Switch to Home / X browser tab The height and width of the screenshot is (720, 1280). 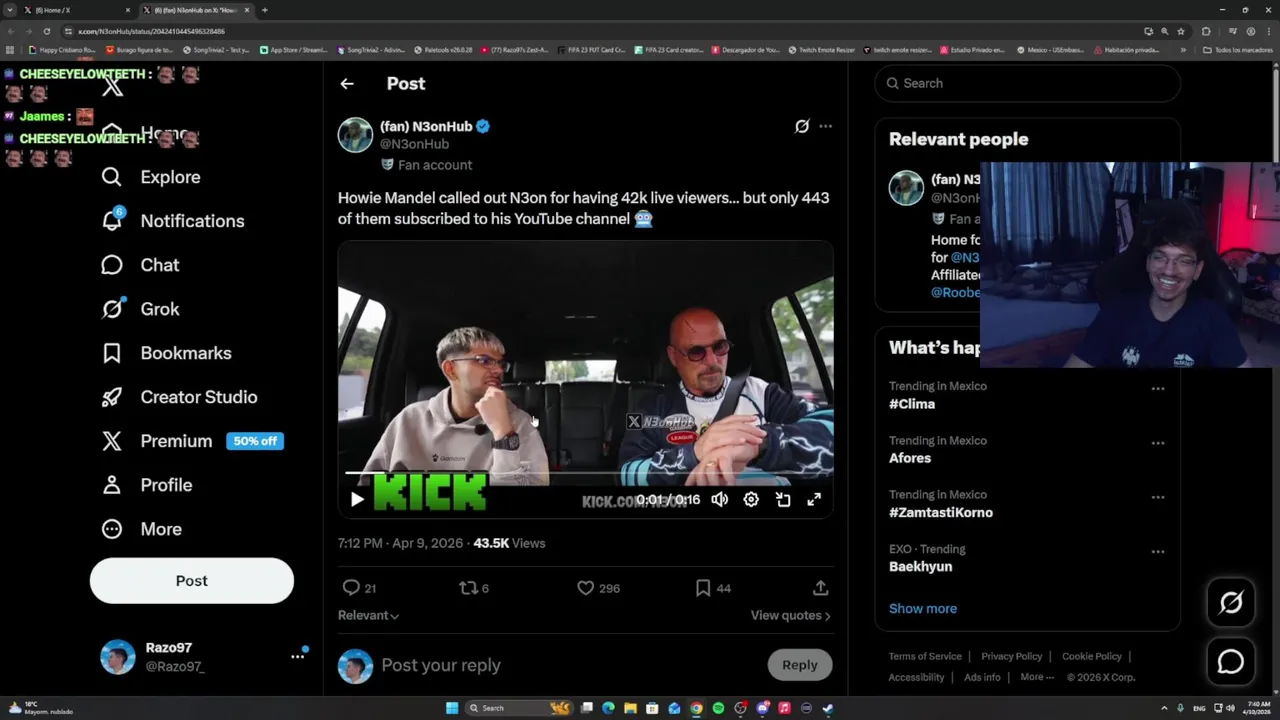(78, 10)
